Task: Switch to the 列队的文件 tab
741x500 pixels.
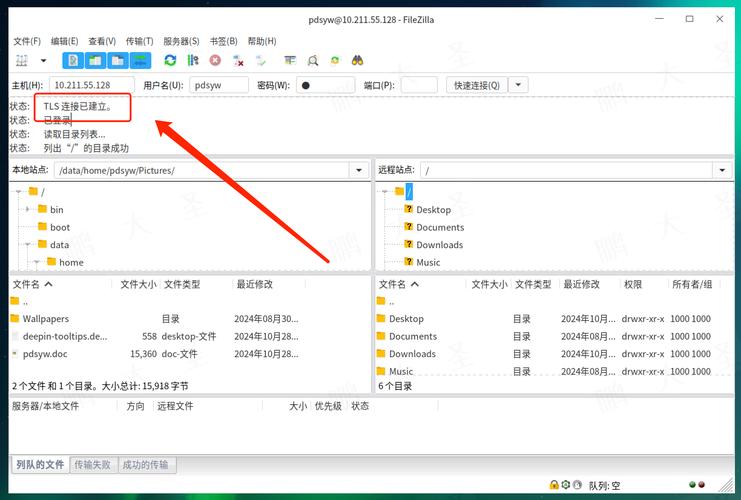Action: (40, 465)
